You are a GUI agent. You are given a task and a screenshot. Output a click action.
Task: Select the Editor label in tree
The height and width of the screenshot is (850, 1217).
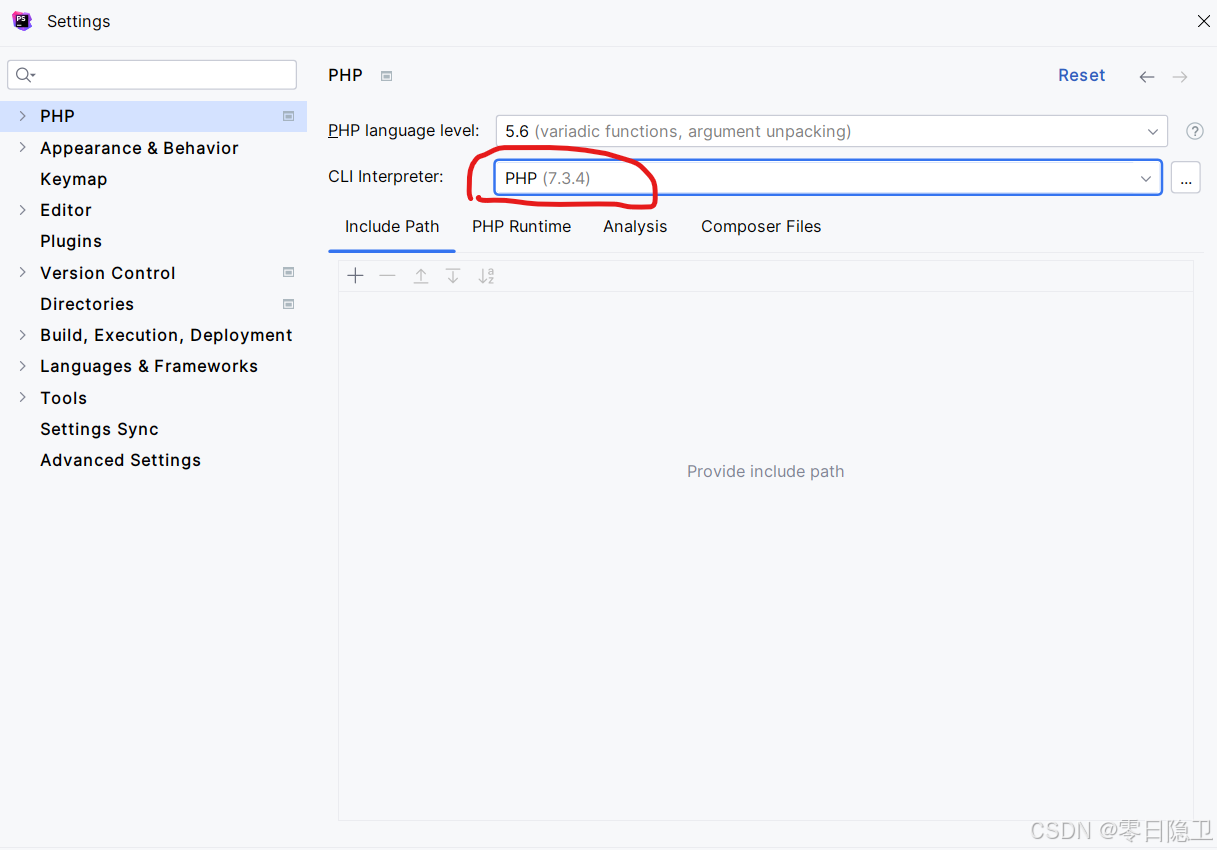tap(66, 210)
